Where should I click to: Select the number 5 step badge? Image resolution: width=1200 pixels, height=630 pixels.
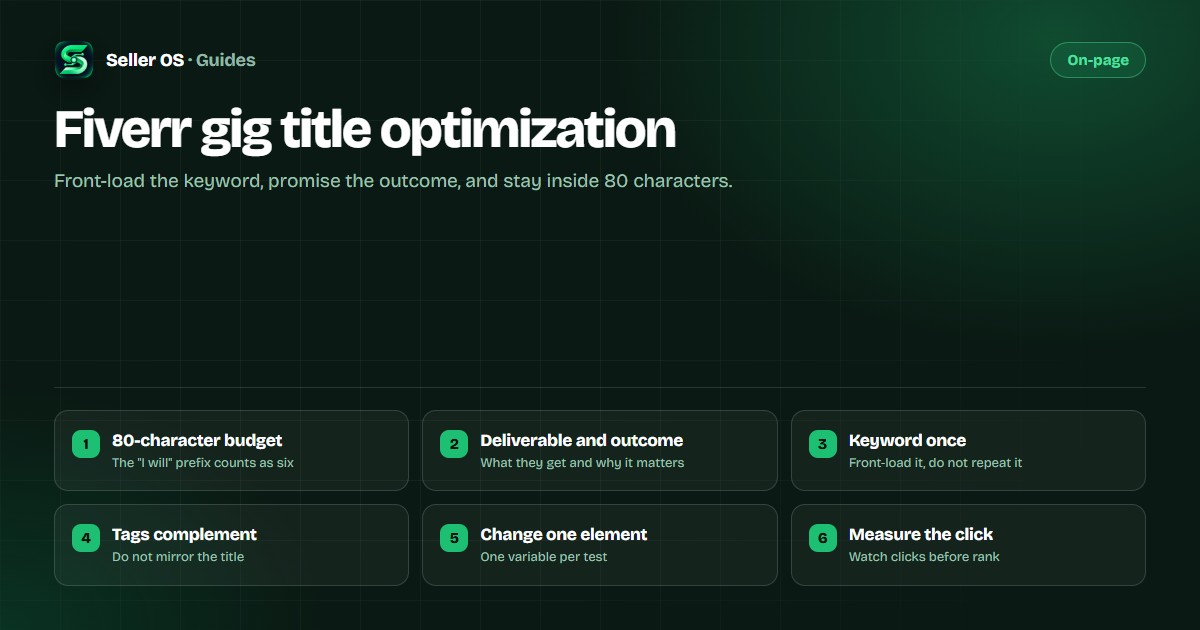pyautogui.click(x=454, y=538)
